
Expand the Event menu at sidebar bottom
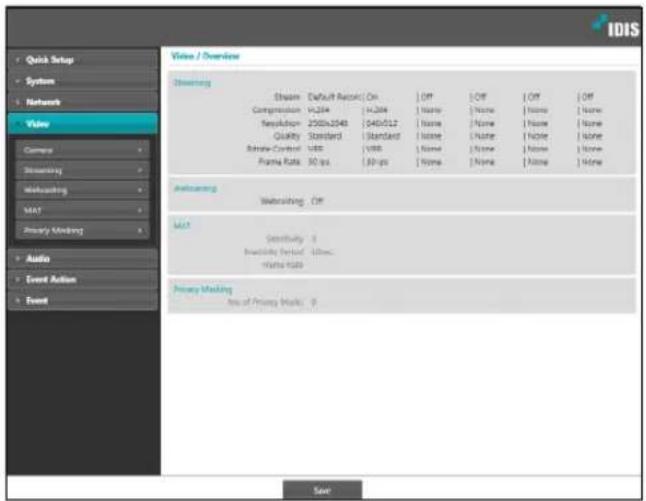click(x=83, y=301)
